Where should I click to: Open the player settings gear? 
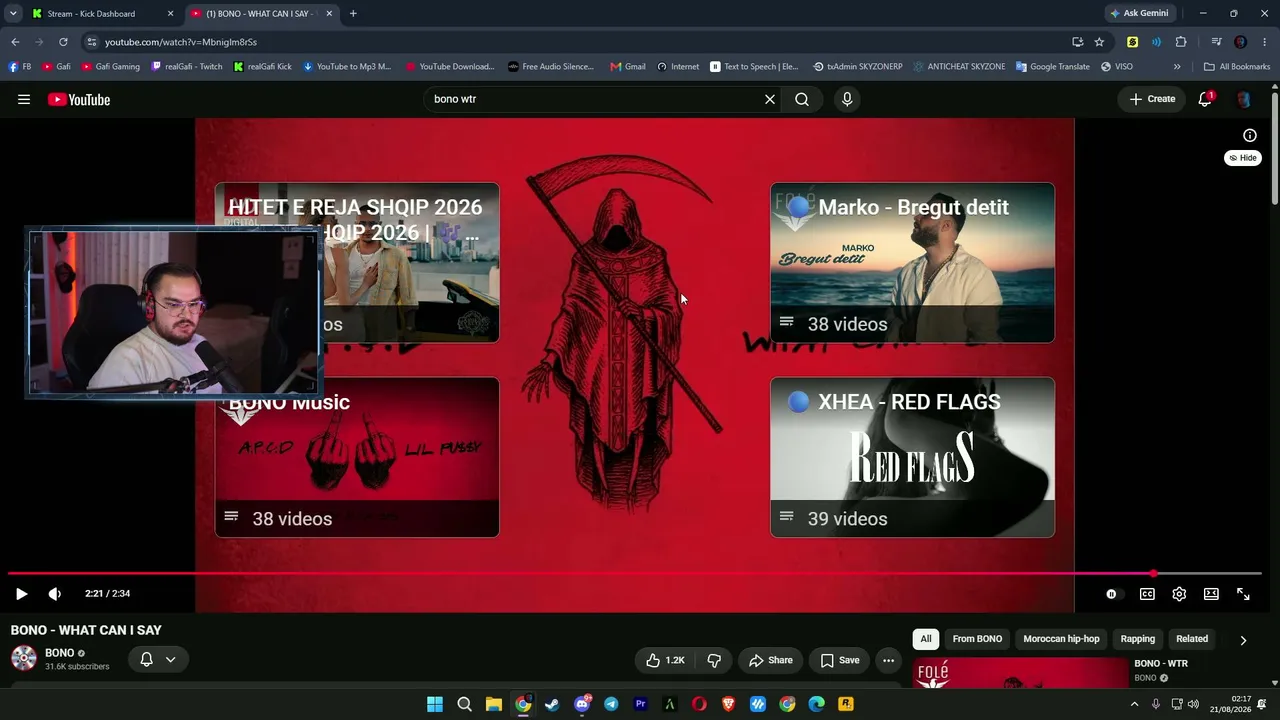(x=1179, y=594)
